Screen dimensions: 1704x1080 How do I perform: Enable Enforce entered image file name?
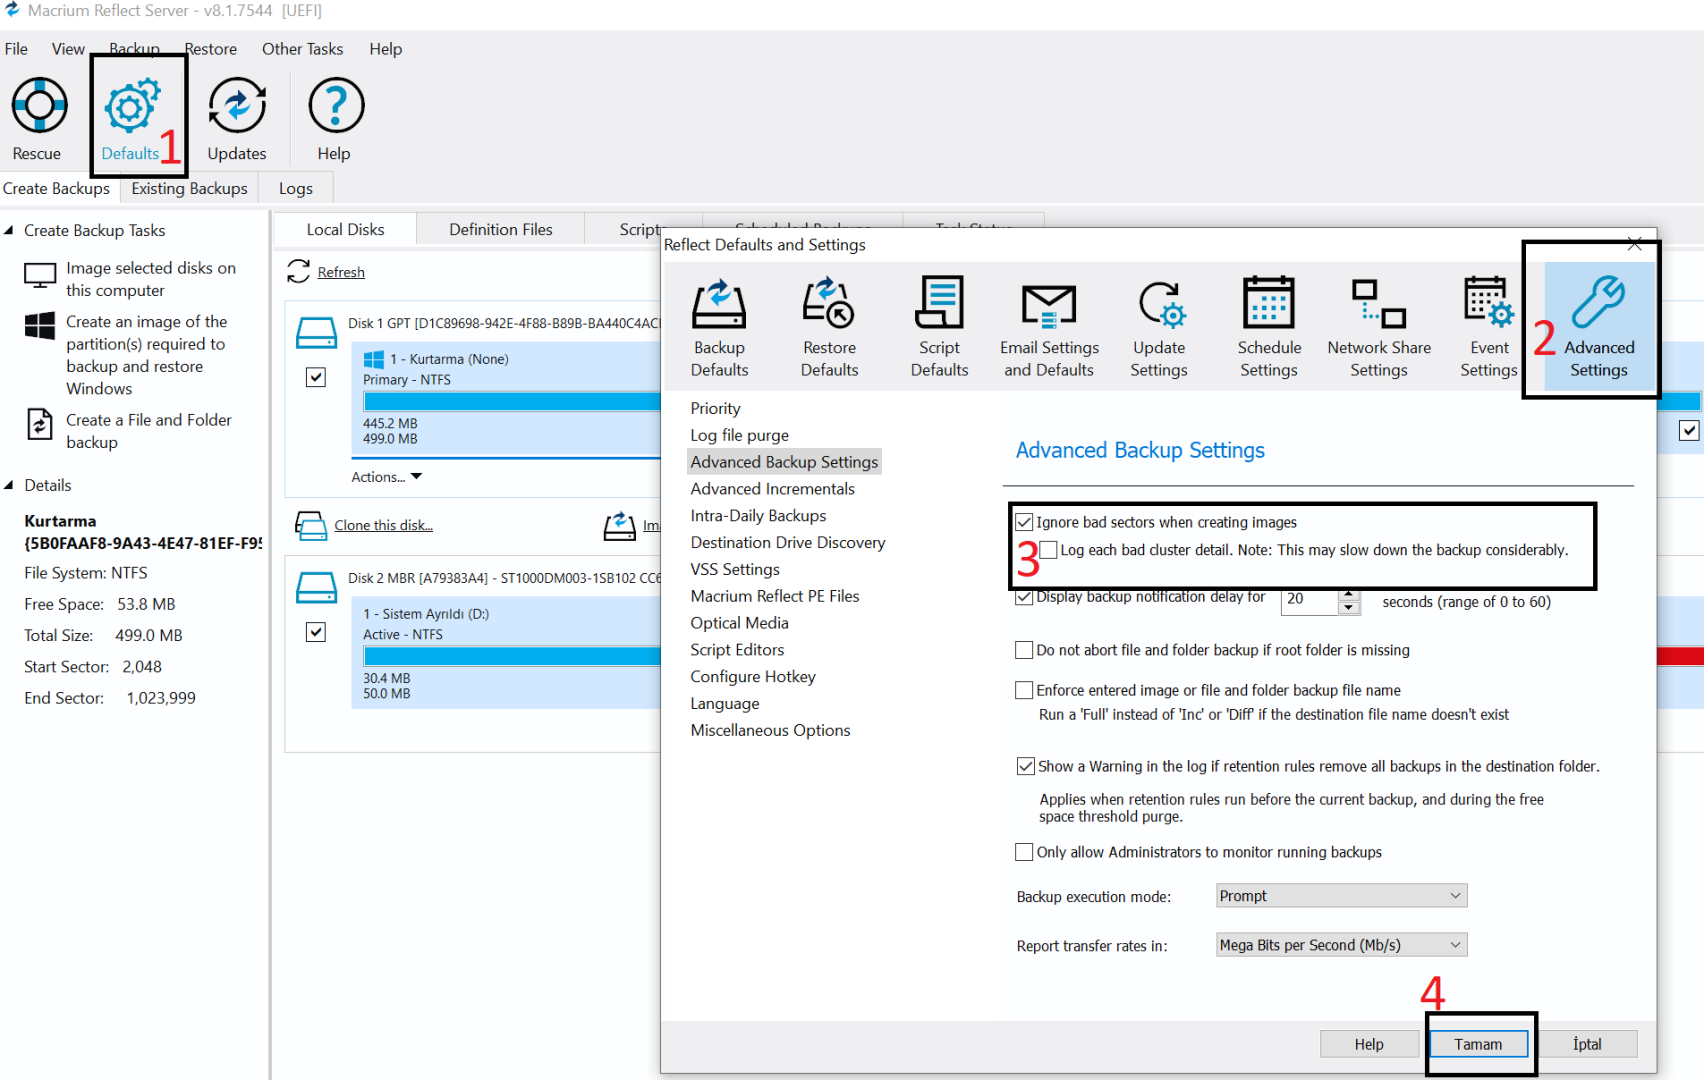(x=1024, y=690)
